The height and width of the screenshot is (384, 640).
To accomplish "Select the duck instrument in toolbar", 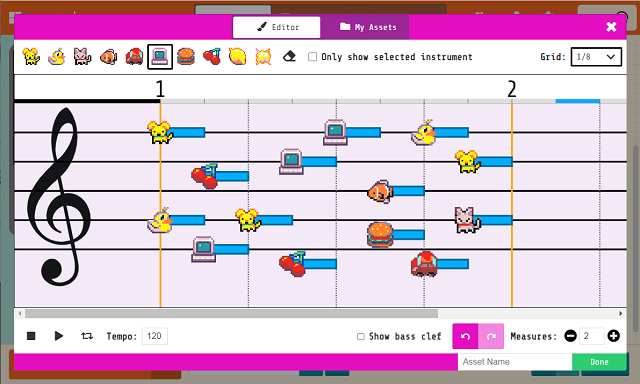I will pyautogui.click(x=57, y=56).
